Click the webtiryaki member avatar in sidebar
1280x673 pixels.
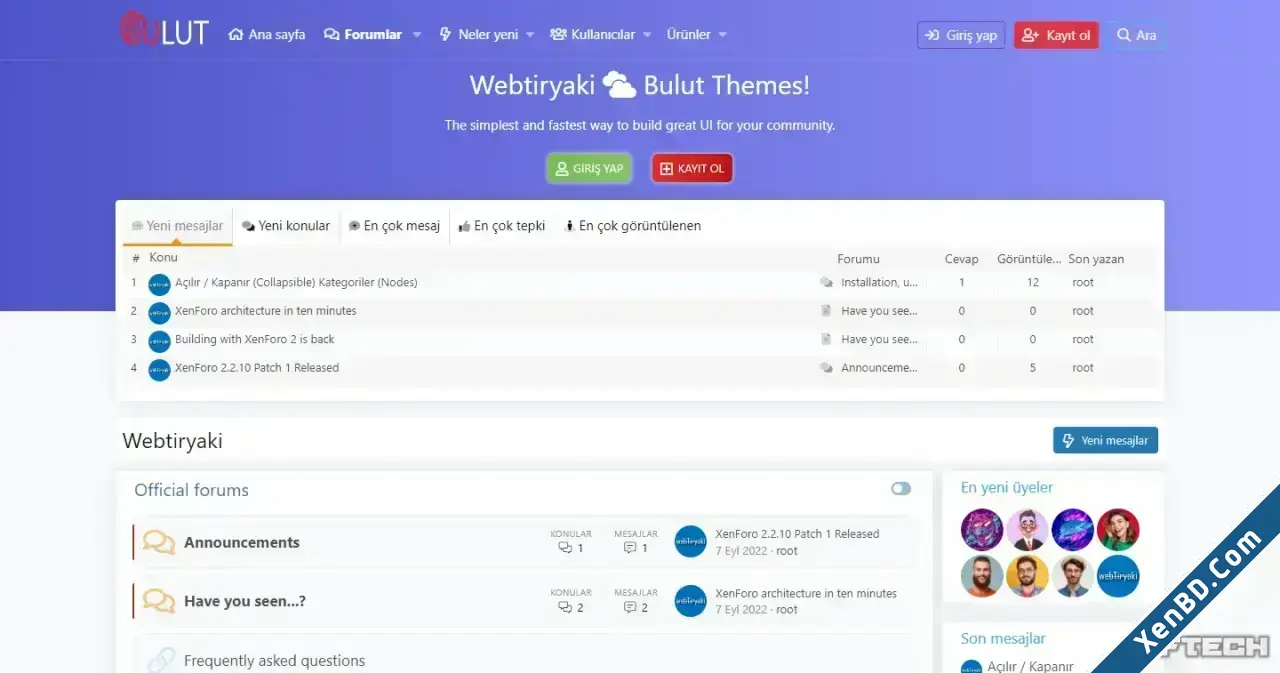click(x=1118, y=577)
